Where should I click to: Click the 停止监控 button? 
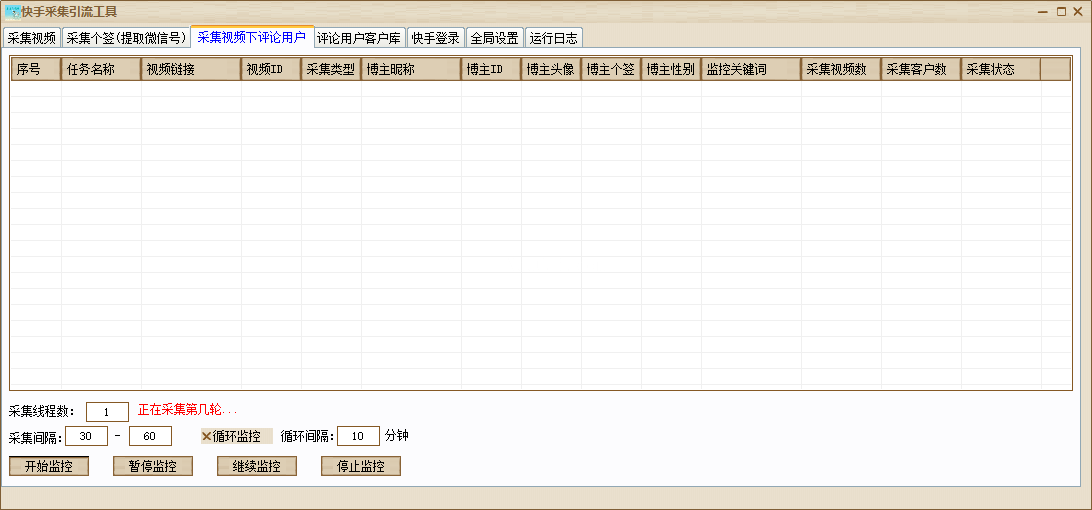pos(361,466)
